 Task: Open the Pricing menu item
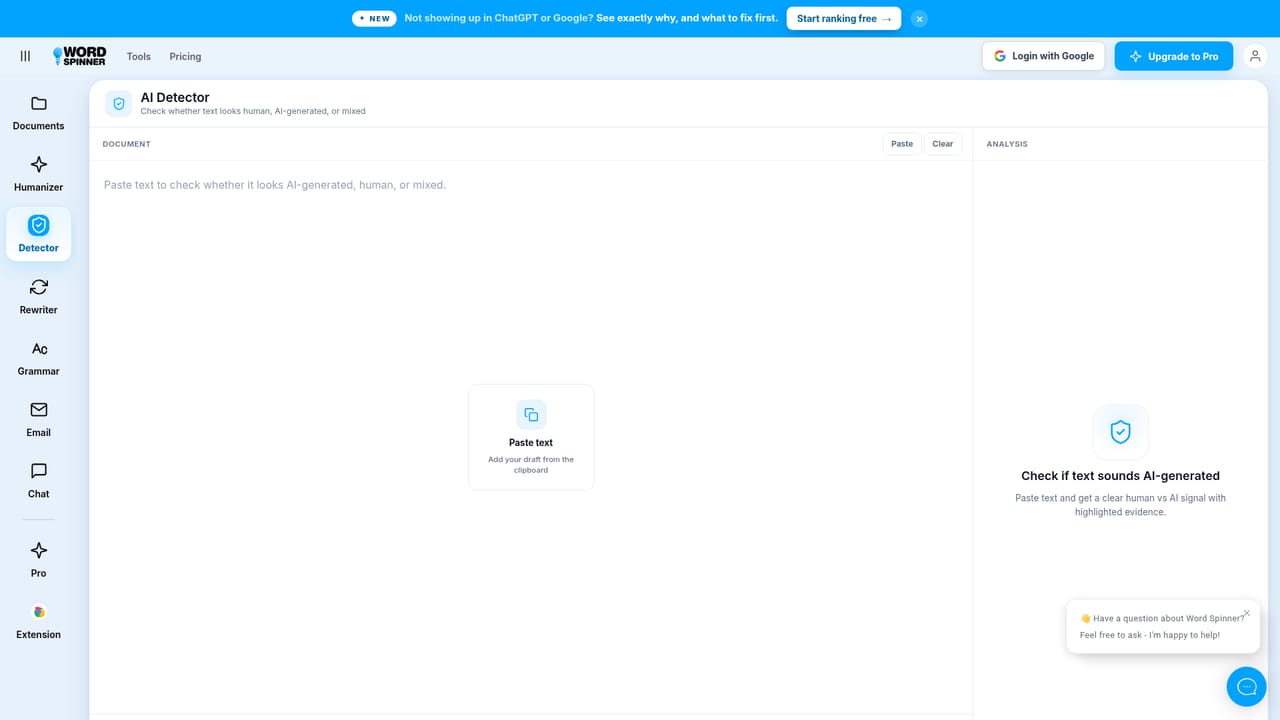[185, 57]
